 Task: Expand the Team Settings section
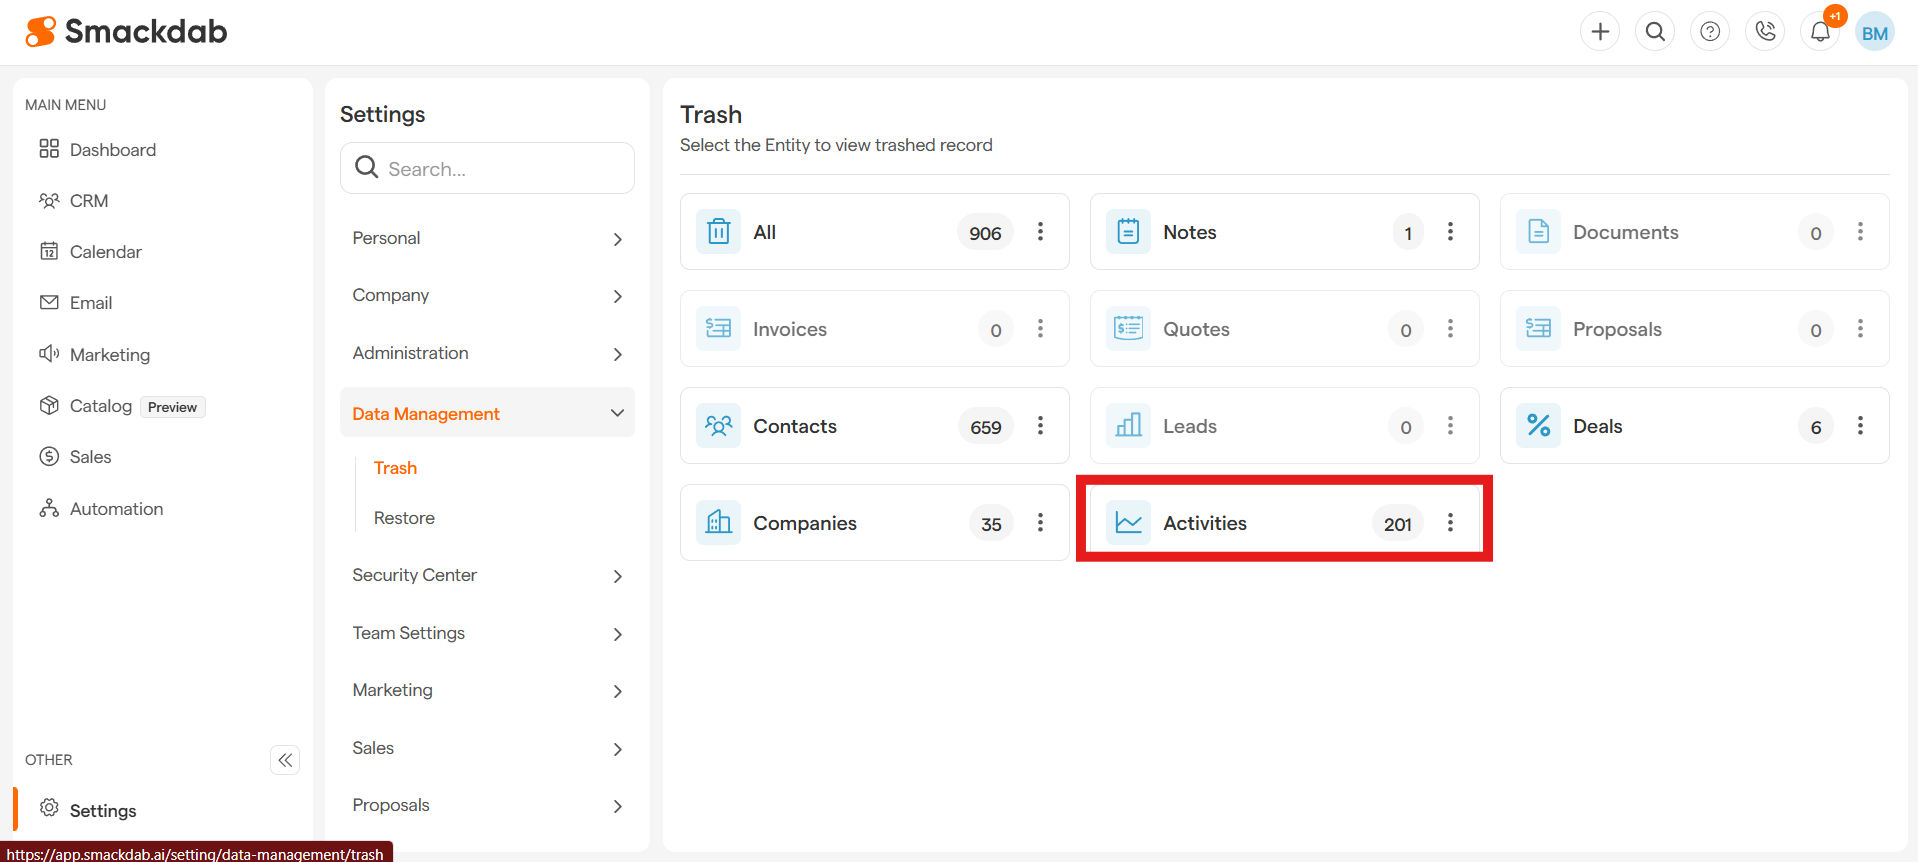tap(487, 633)
